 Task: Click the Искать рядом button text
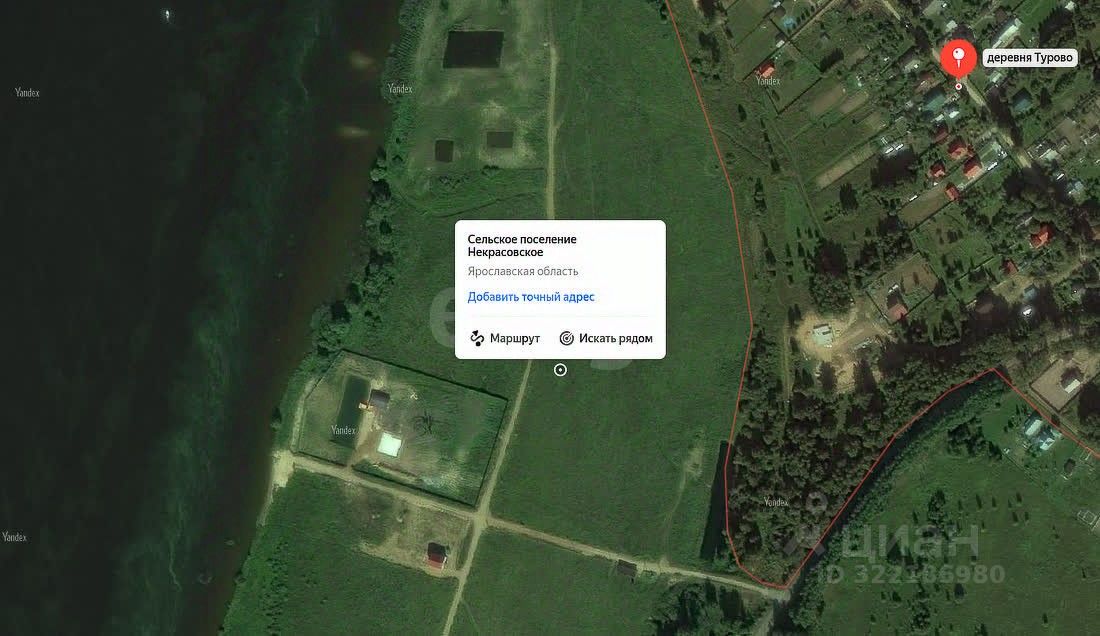coord(615,338)
